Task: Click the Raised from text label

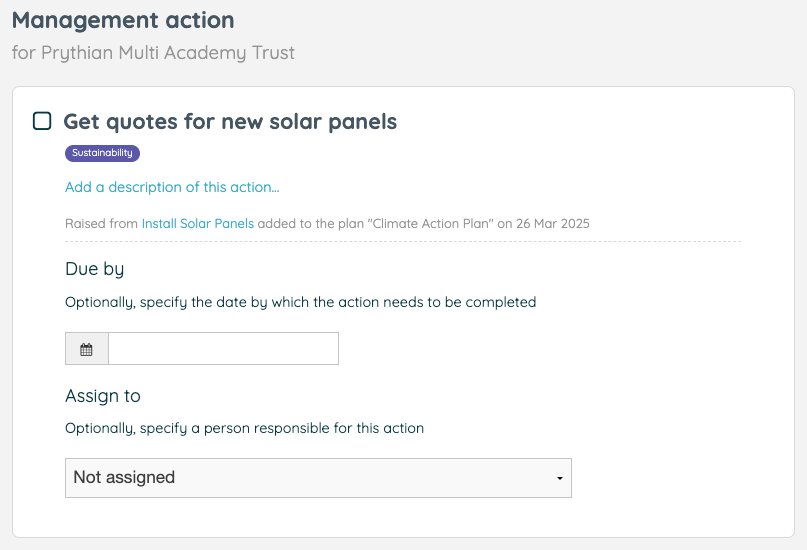Action: pos(101,224)
